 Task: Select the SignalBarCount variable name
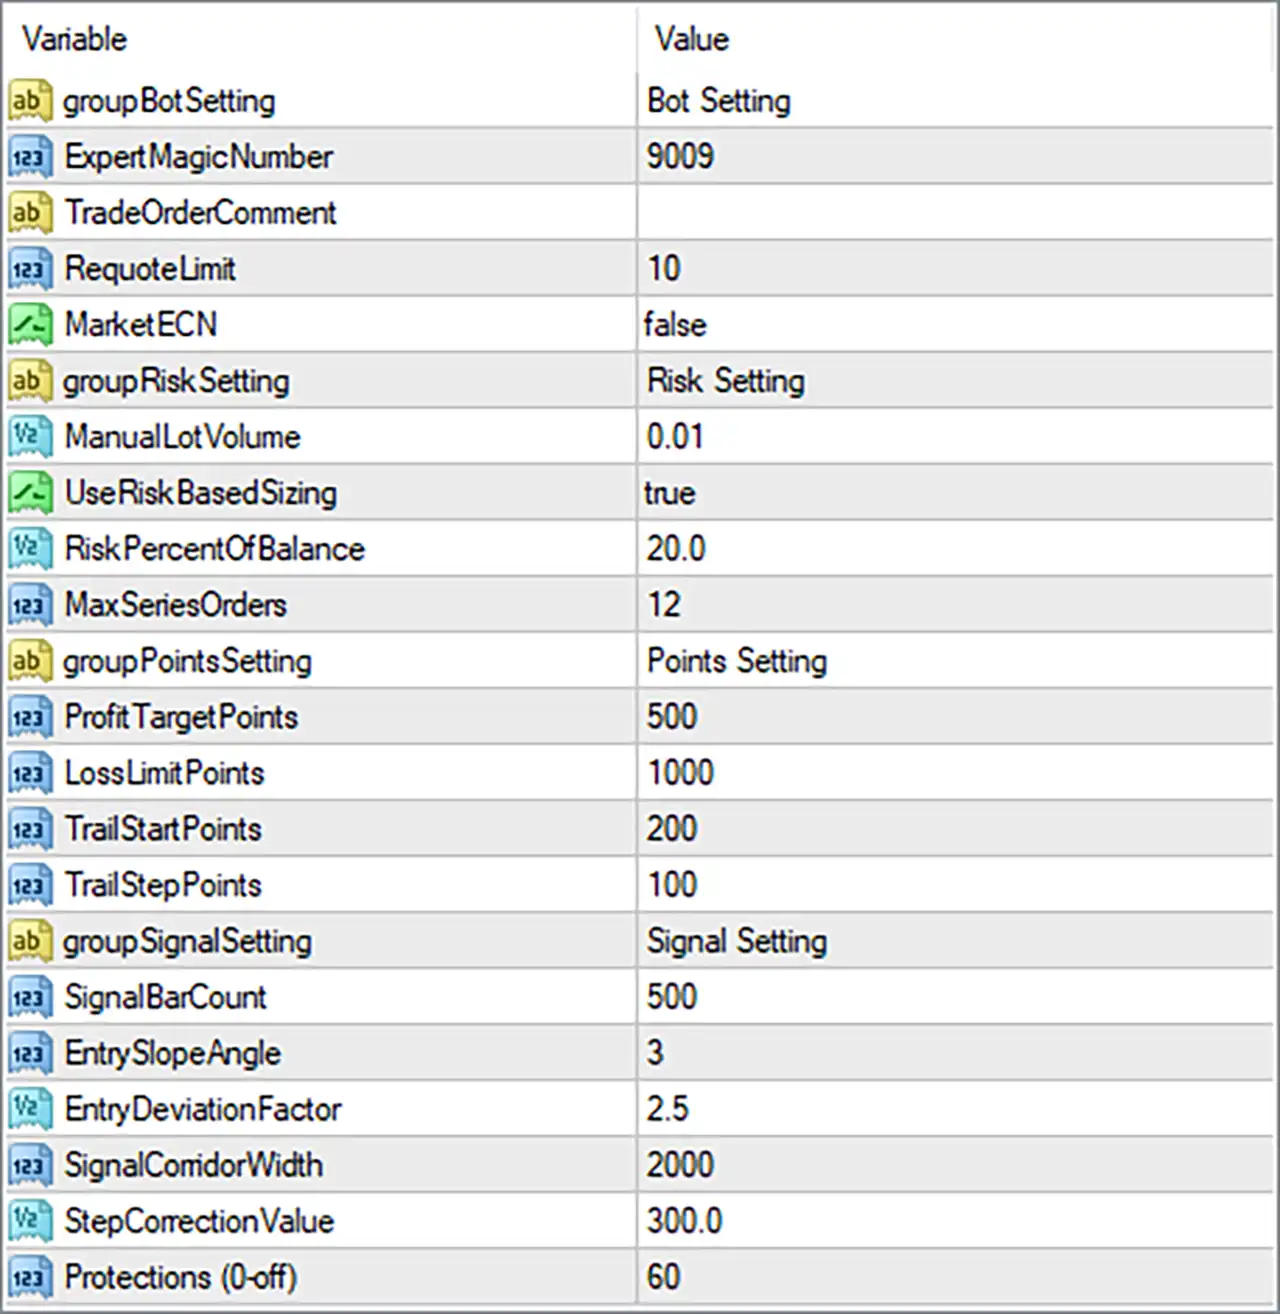coord(166,997)
